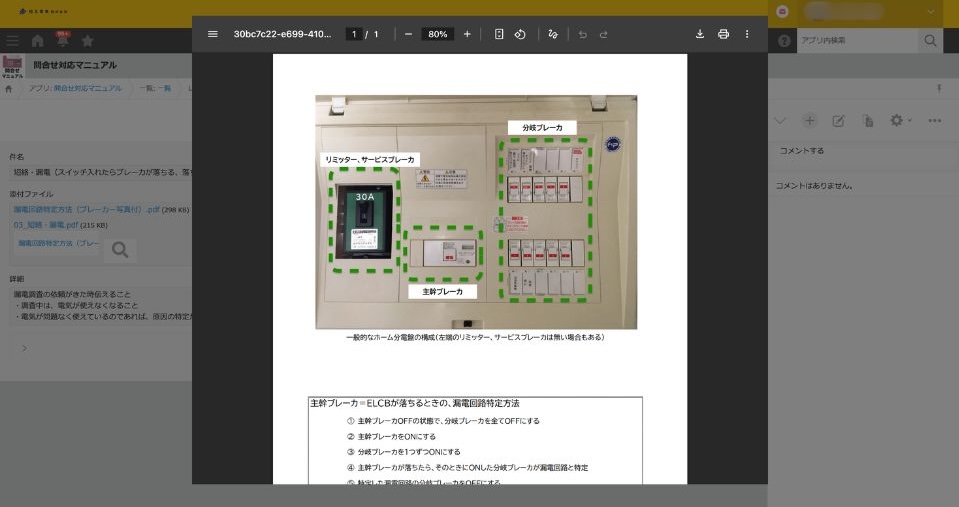Click the add record plus button

[809, 120]
